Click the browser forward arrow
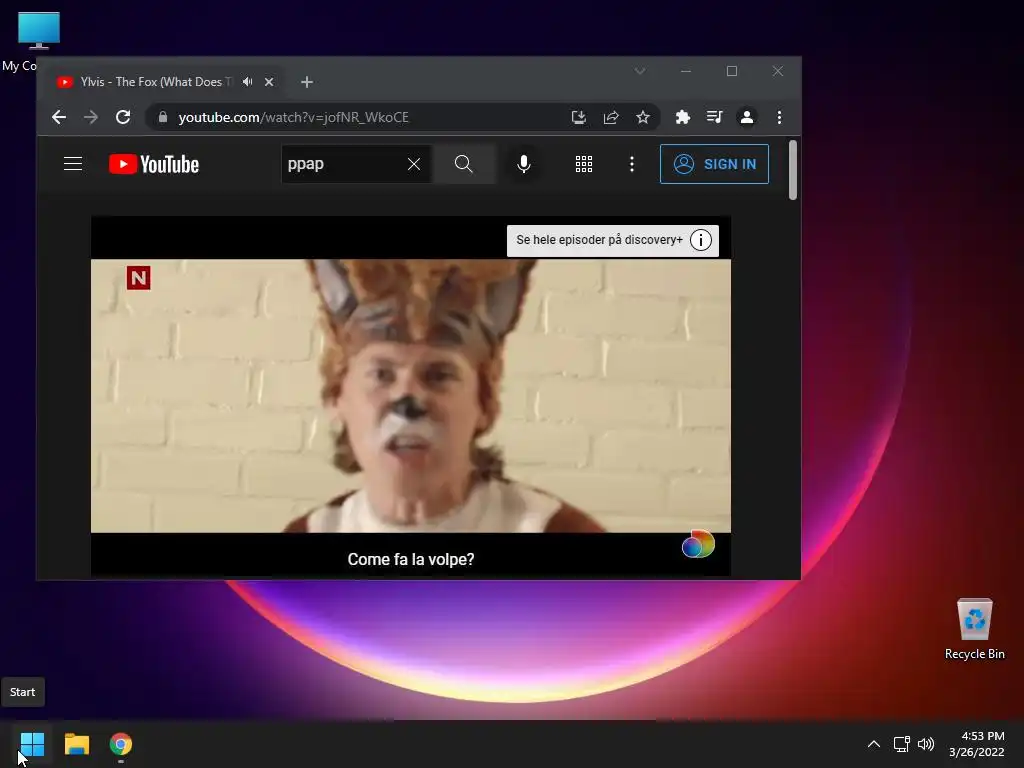Image resolution: width=1024 pixels, height=768 pixels. coord(91,117)
